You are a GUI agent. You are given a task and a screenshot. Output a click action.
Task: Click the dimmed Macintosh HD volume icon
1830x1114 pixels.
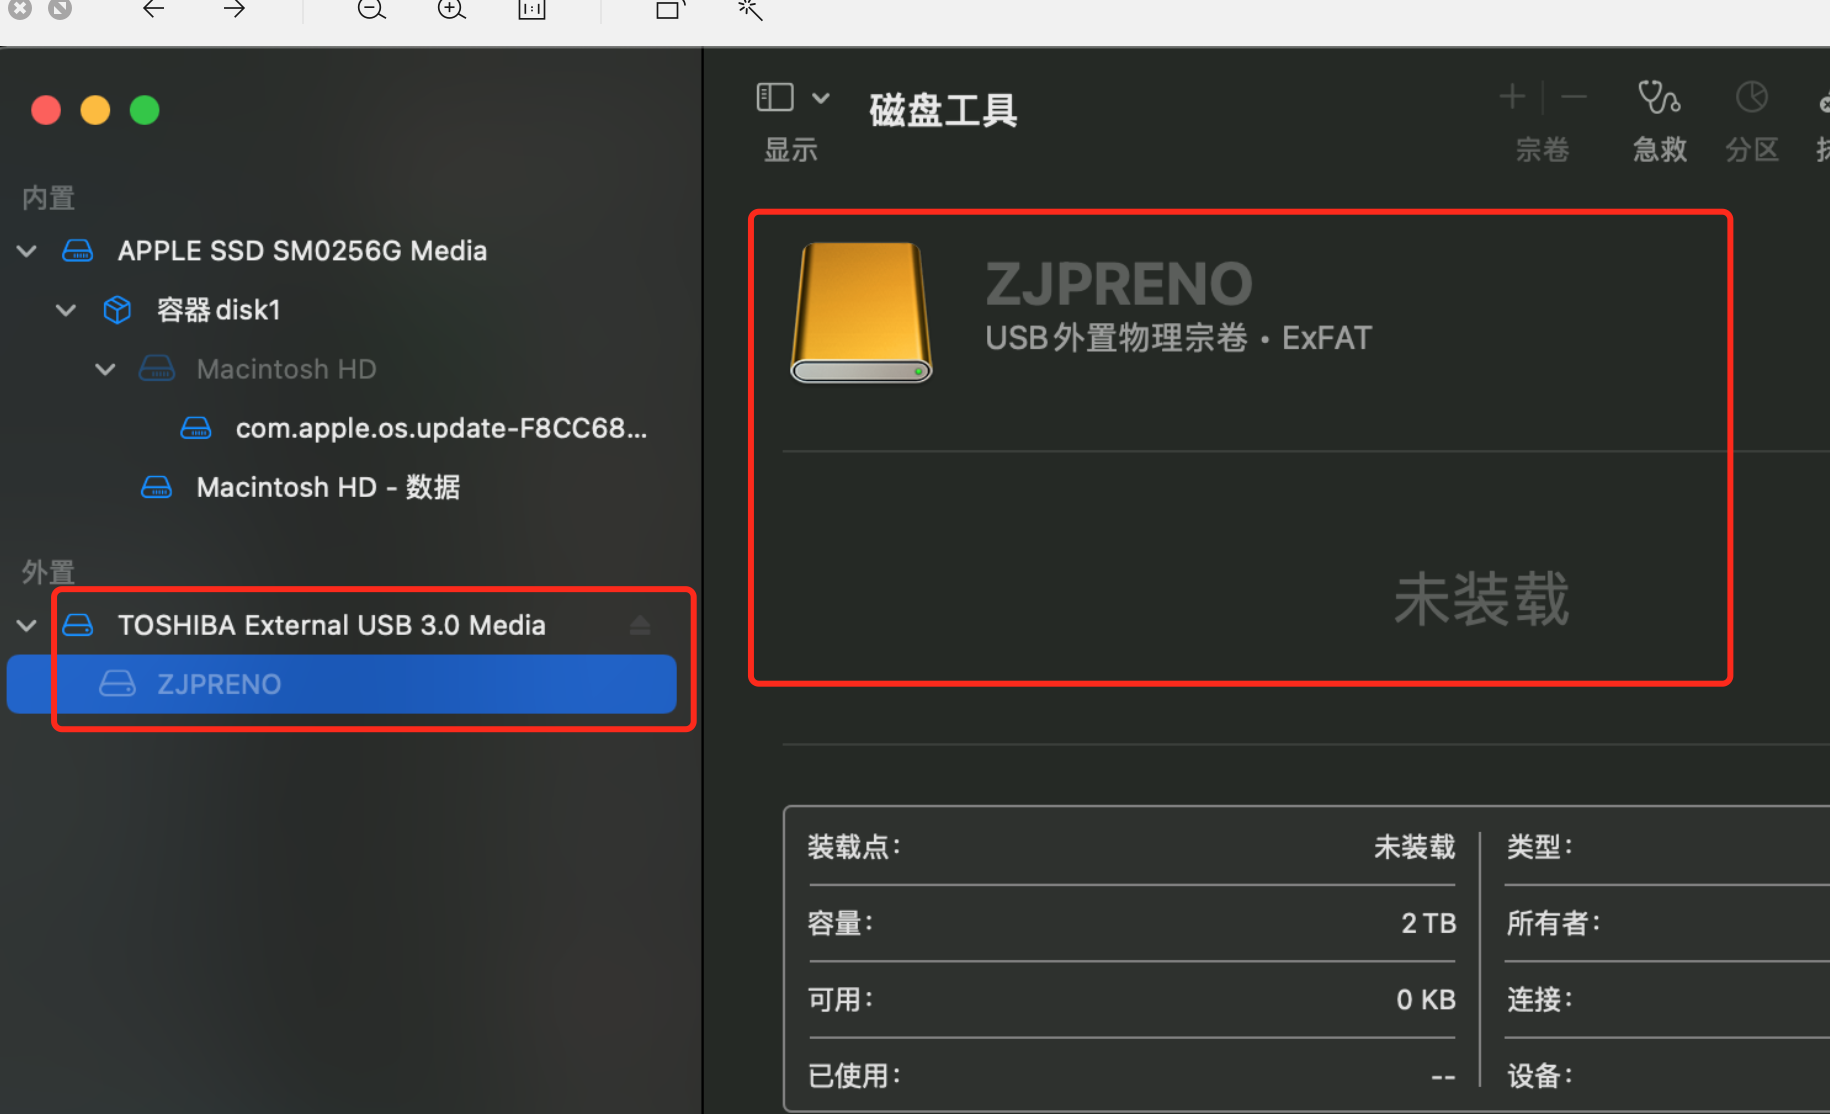point(156,369)
